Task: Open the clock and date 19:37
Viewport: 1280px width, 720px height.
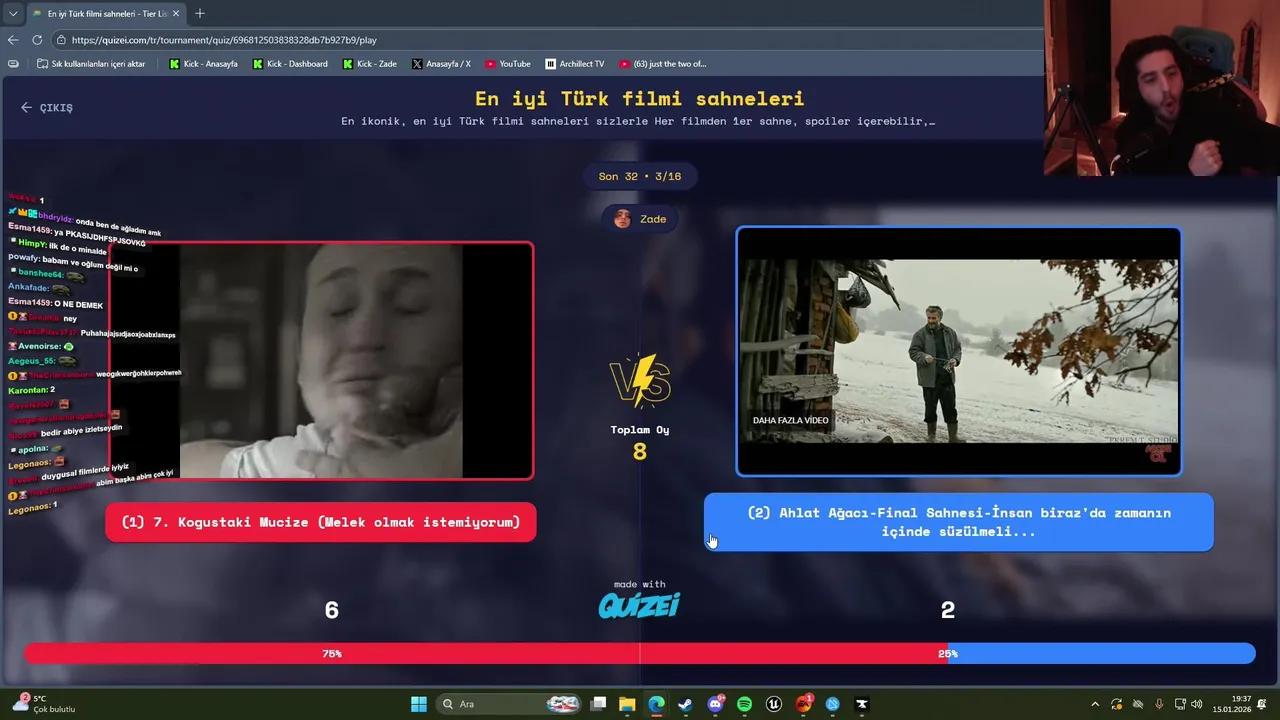Action: point(1232,704)
